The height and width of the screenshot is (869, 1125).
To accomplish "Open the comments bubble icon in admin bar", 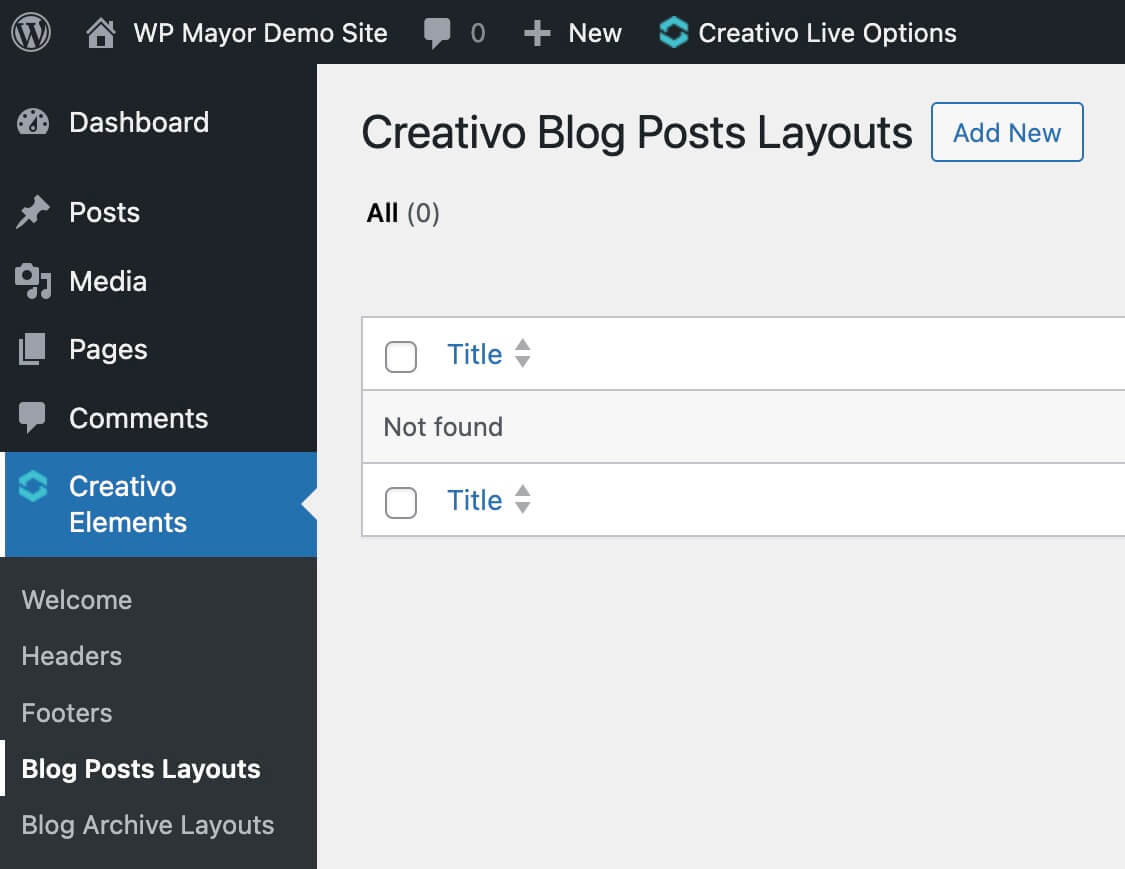I will coord(437,33).
